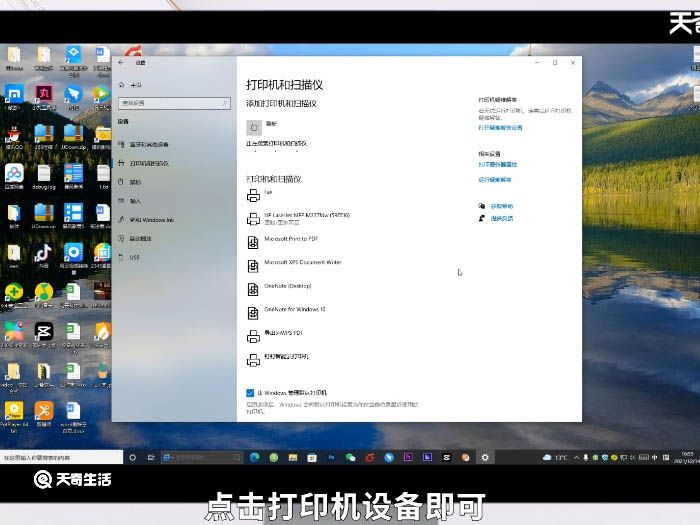Select the PotPlayer 64 bit desktop icon
The width and height of the screenshot is (700, 525).
pyautogui.click(x=14, y=417)
